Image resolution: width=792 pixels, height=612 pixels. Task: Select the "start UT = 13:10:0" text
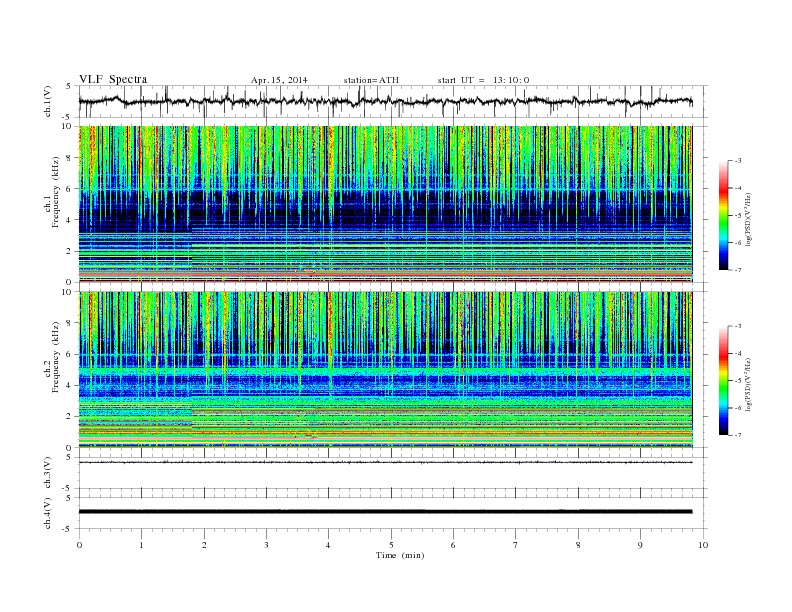click(483, 80)
